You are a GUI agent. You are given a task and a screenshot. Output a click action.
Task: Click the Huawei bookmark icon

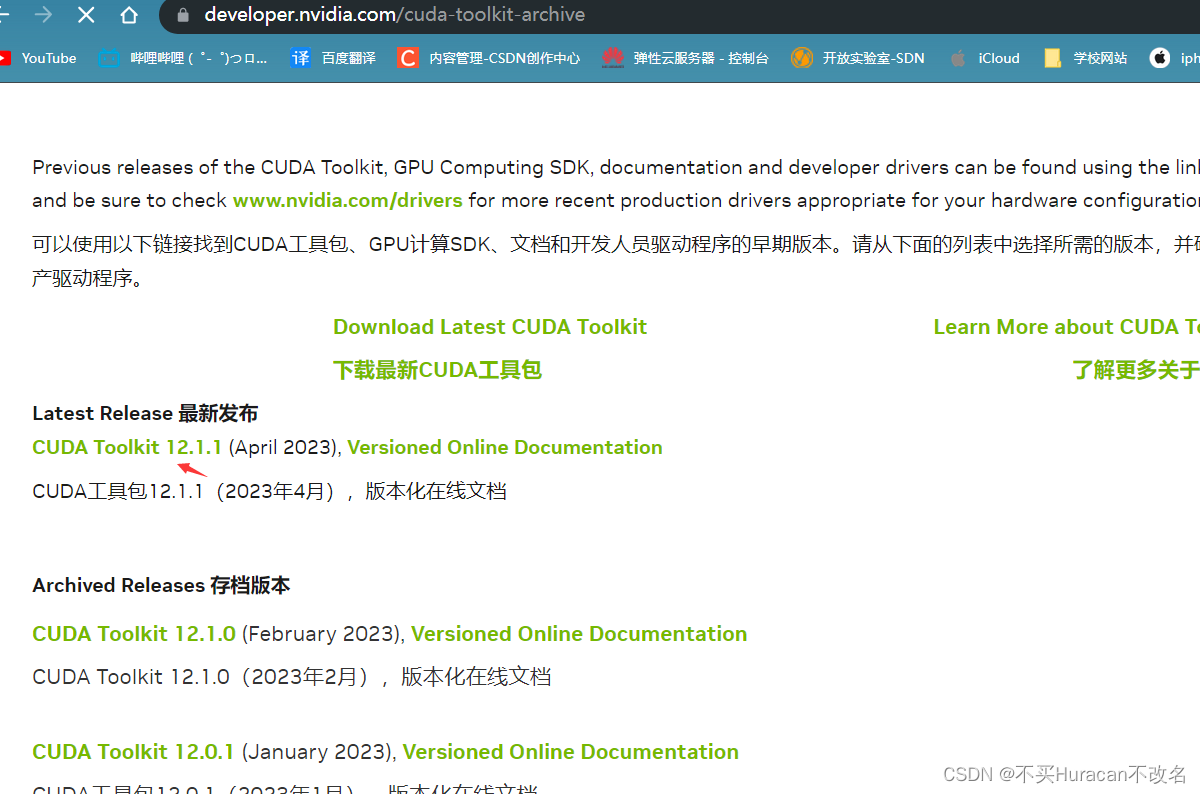click(612, 58)
